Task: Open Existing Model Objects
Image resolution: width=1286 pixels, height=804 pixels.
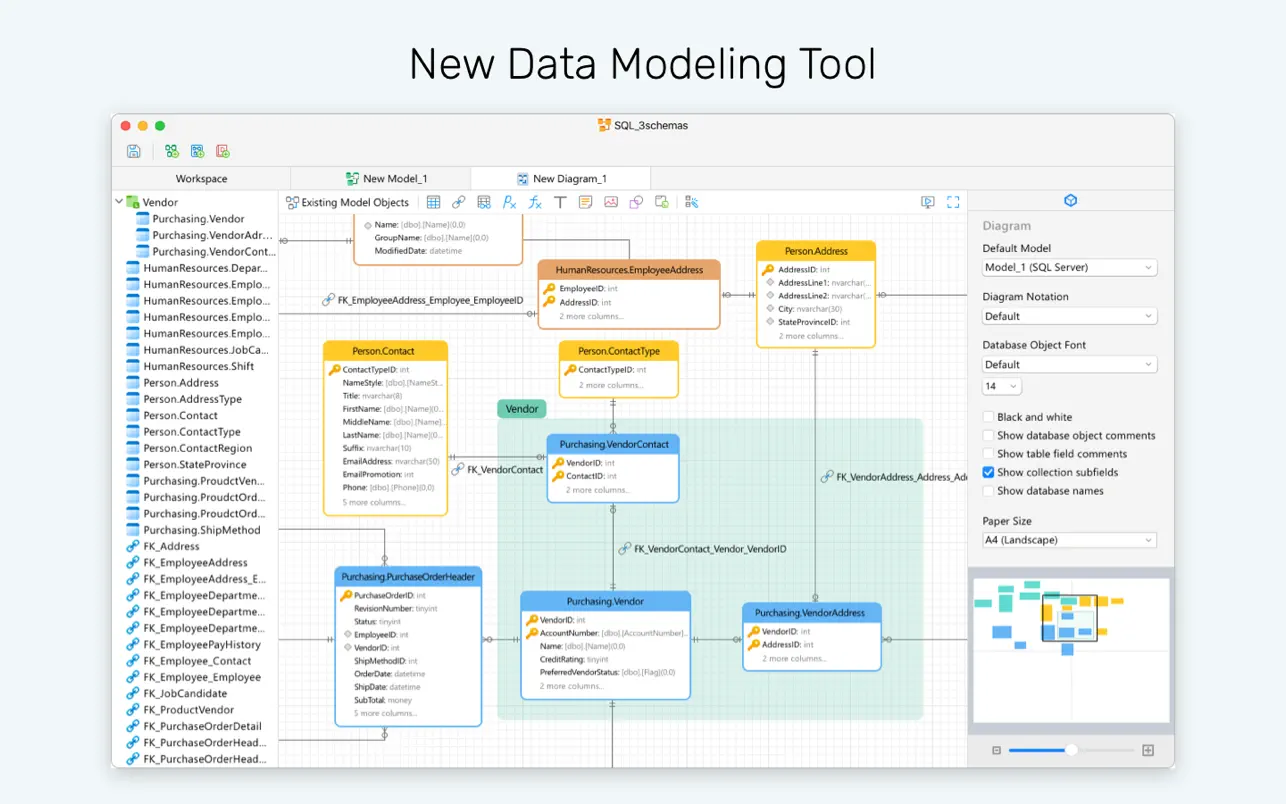Action: click(x=347, y=202)
